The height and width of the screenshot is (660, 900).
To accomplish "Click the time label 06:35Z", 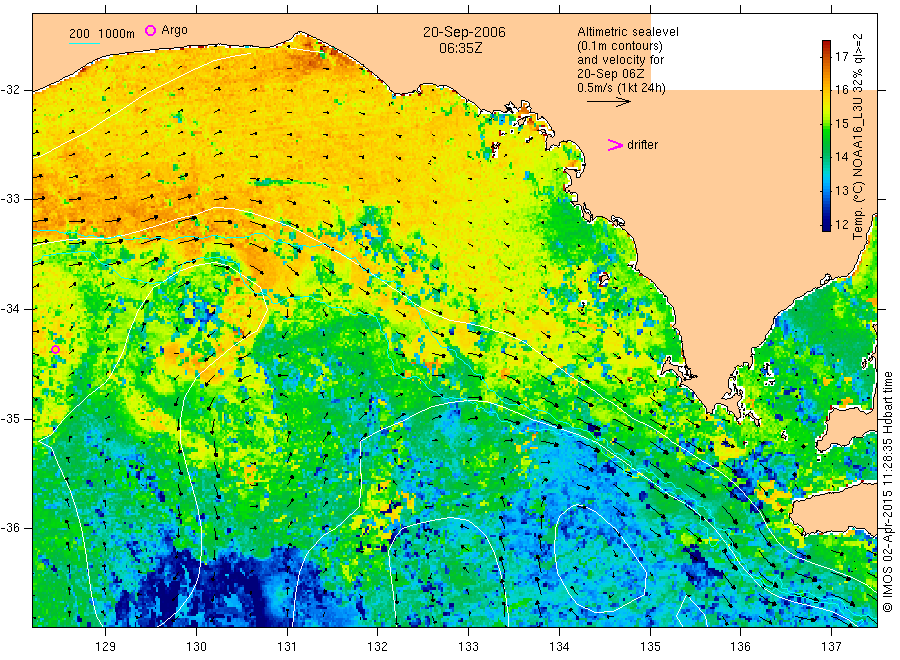I will point(460,48).
